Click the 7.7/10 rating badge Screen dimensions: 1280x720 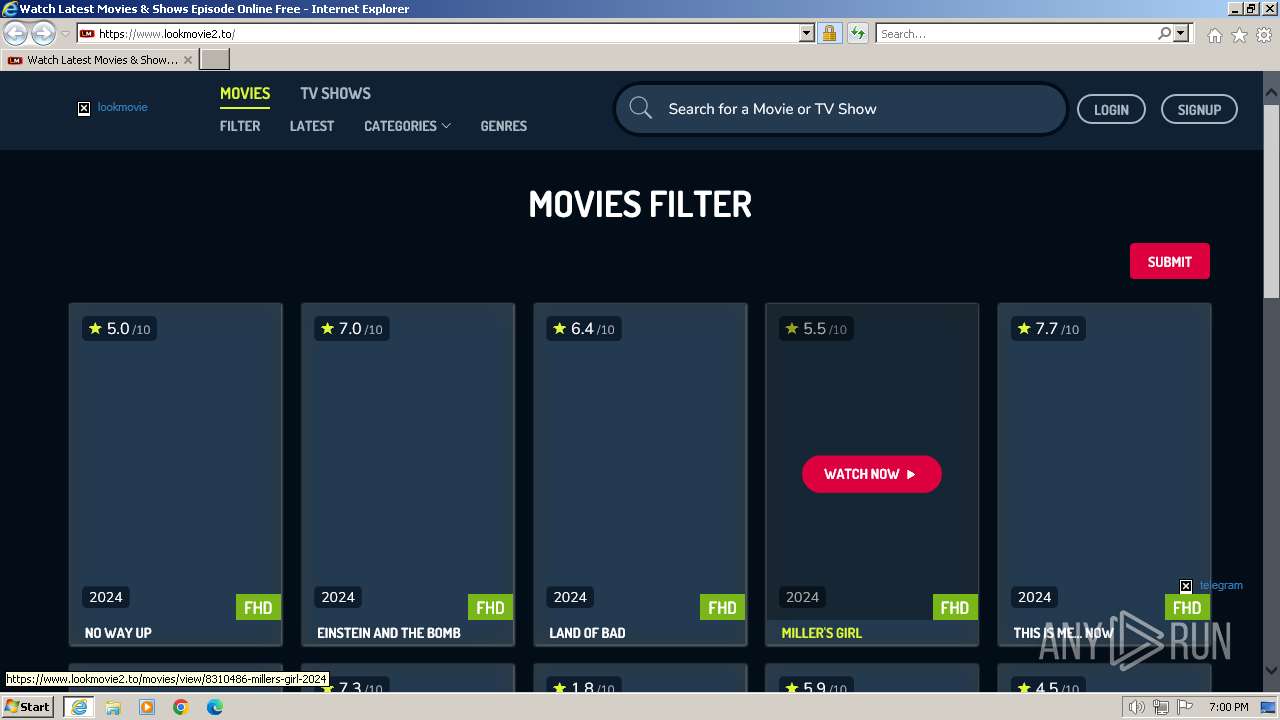click(x=1050, y=329)
